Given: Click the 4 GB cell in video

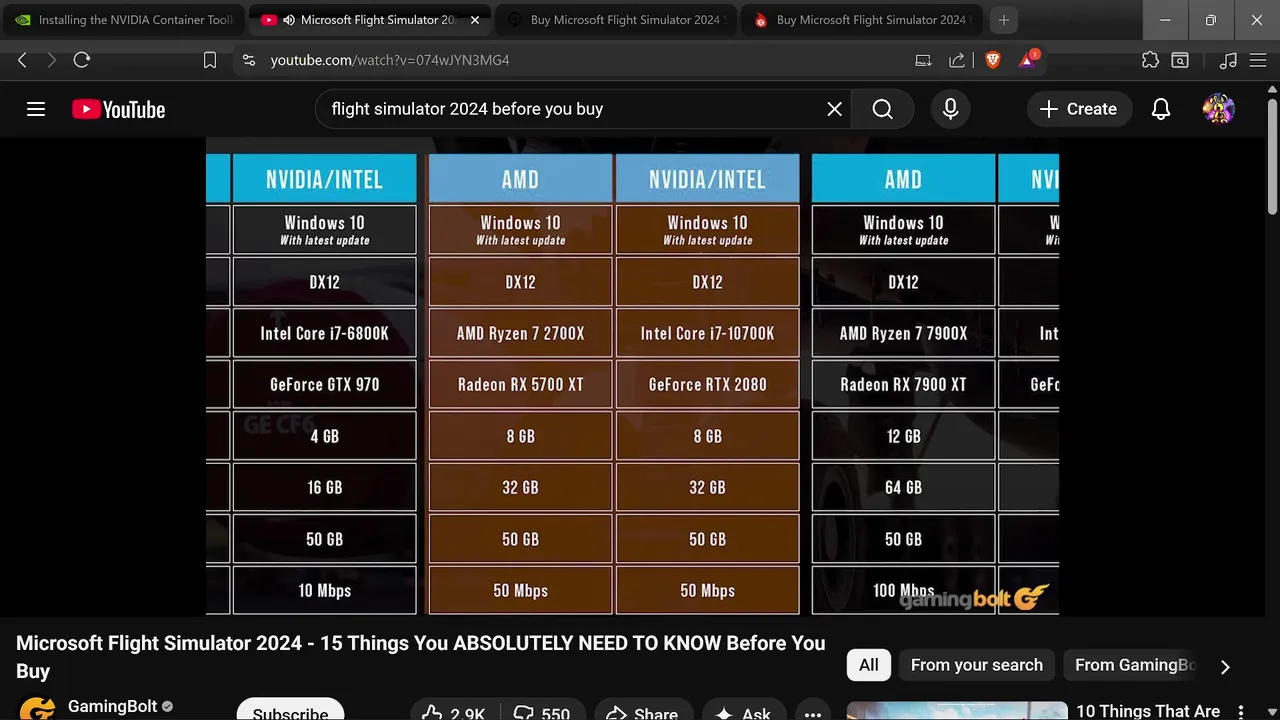Looking at the screenshot, I should click(x=324, y=437).
